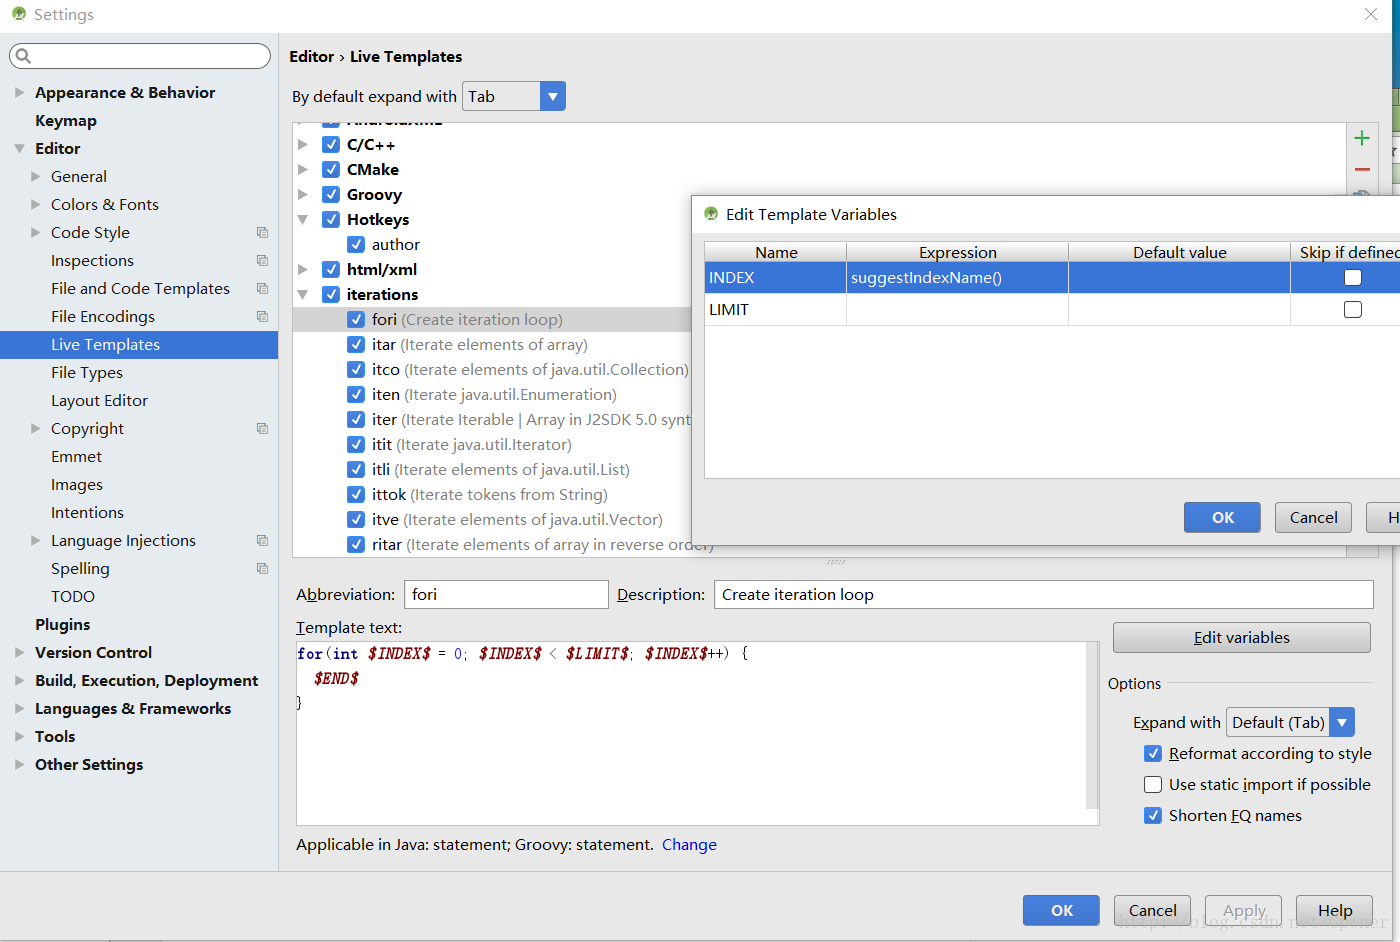This screenshot has height=942, width=1400.
Task: Click OK in Edit Template Variables dialog
Action: pyautogui.click(x=1223, y=517)
